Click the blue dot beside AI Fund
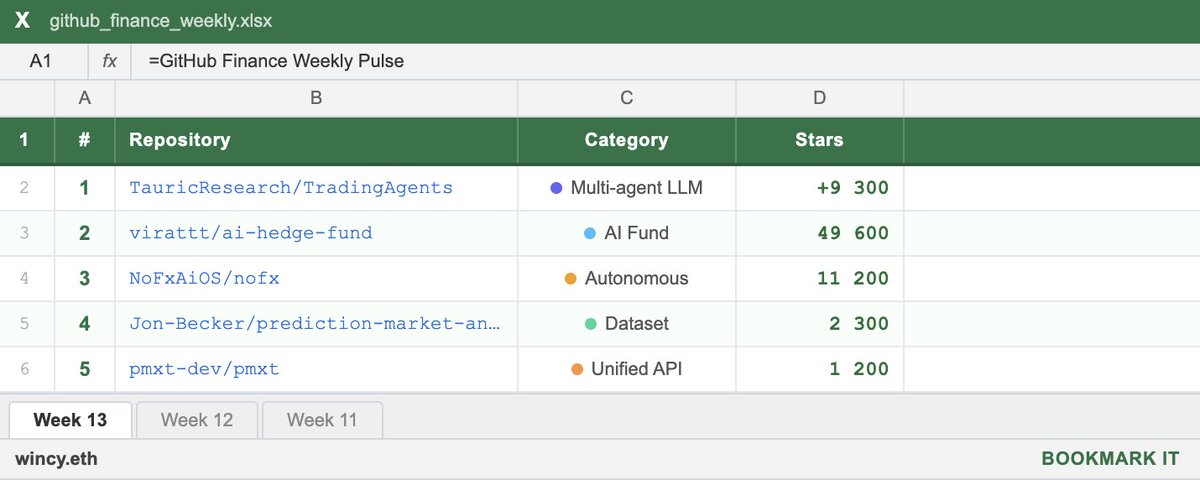This screenshot has width=1200, height=480. pyautogui.click(x=590, y=233)
